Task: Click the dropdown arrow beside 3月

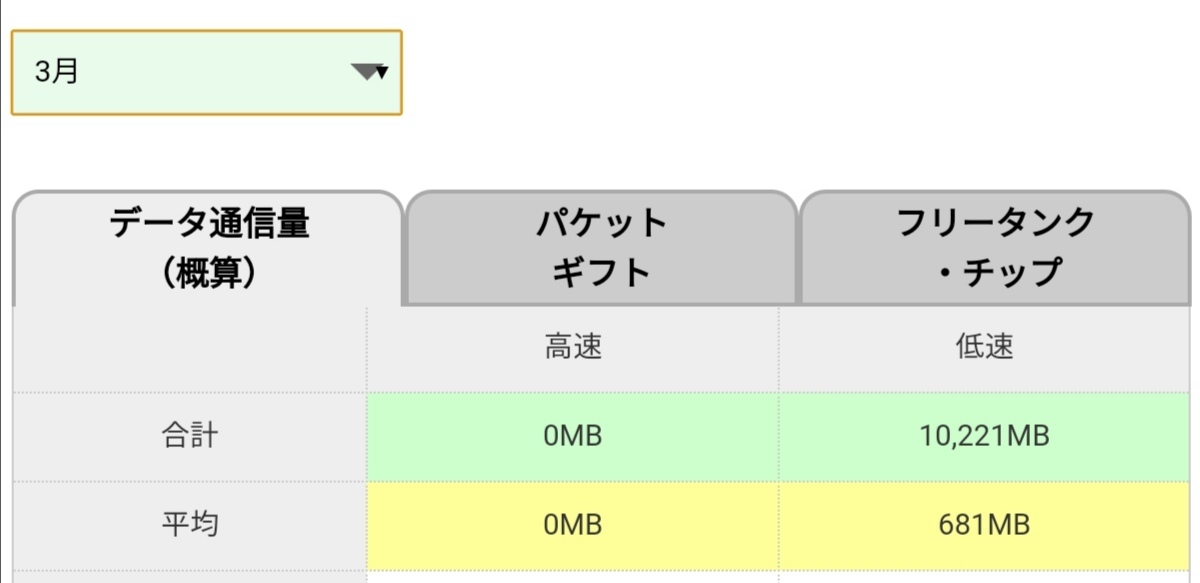Action: point(369,72)
